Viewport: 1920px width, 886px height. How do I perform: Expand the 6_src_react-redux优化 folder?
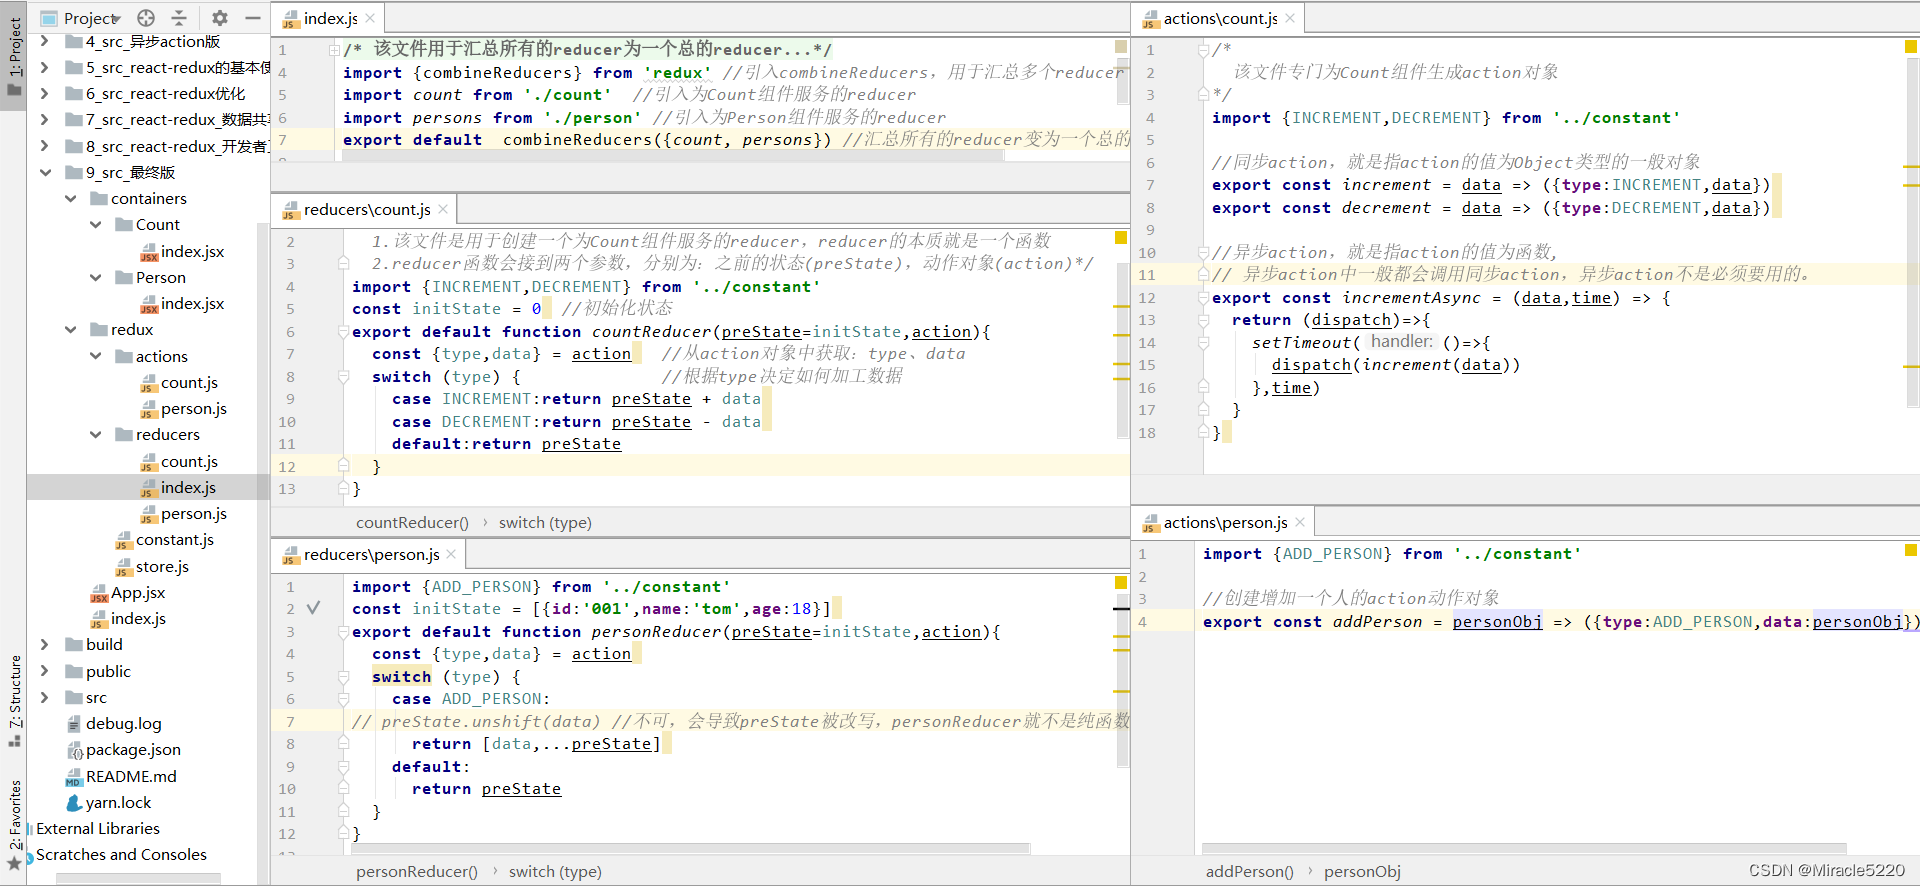tap(44, 93)
